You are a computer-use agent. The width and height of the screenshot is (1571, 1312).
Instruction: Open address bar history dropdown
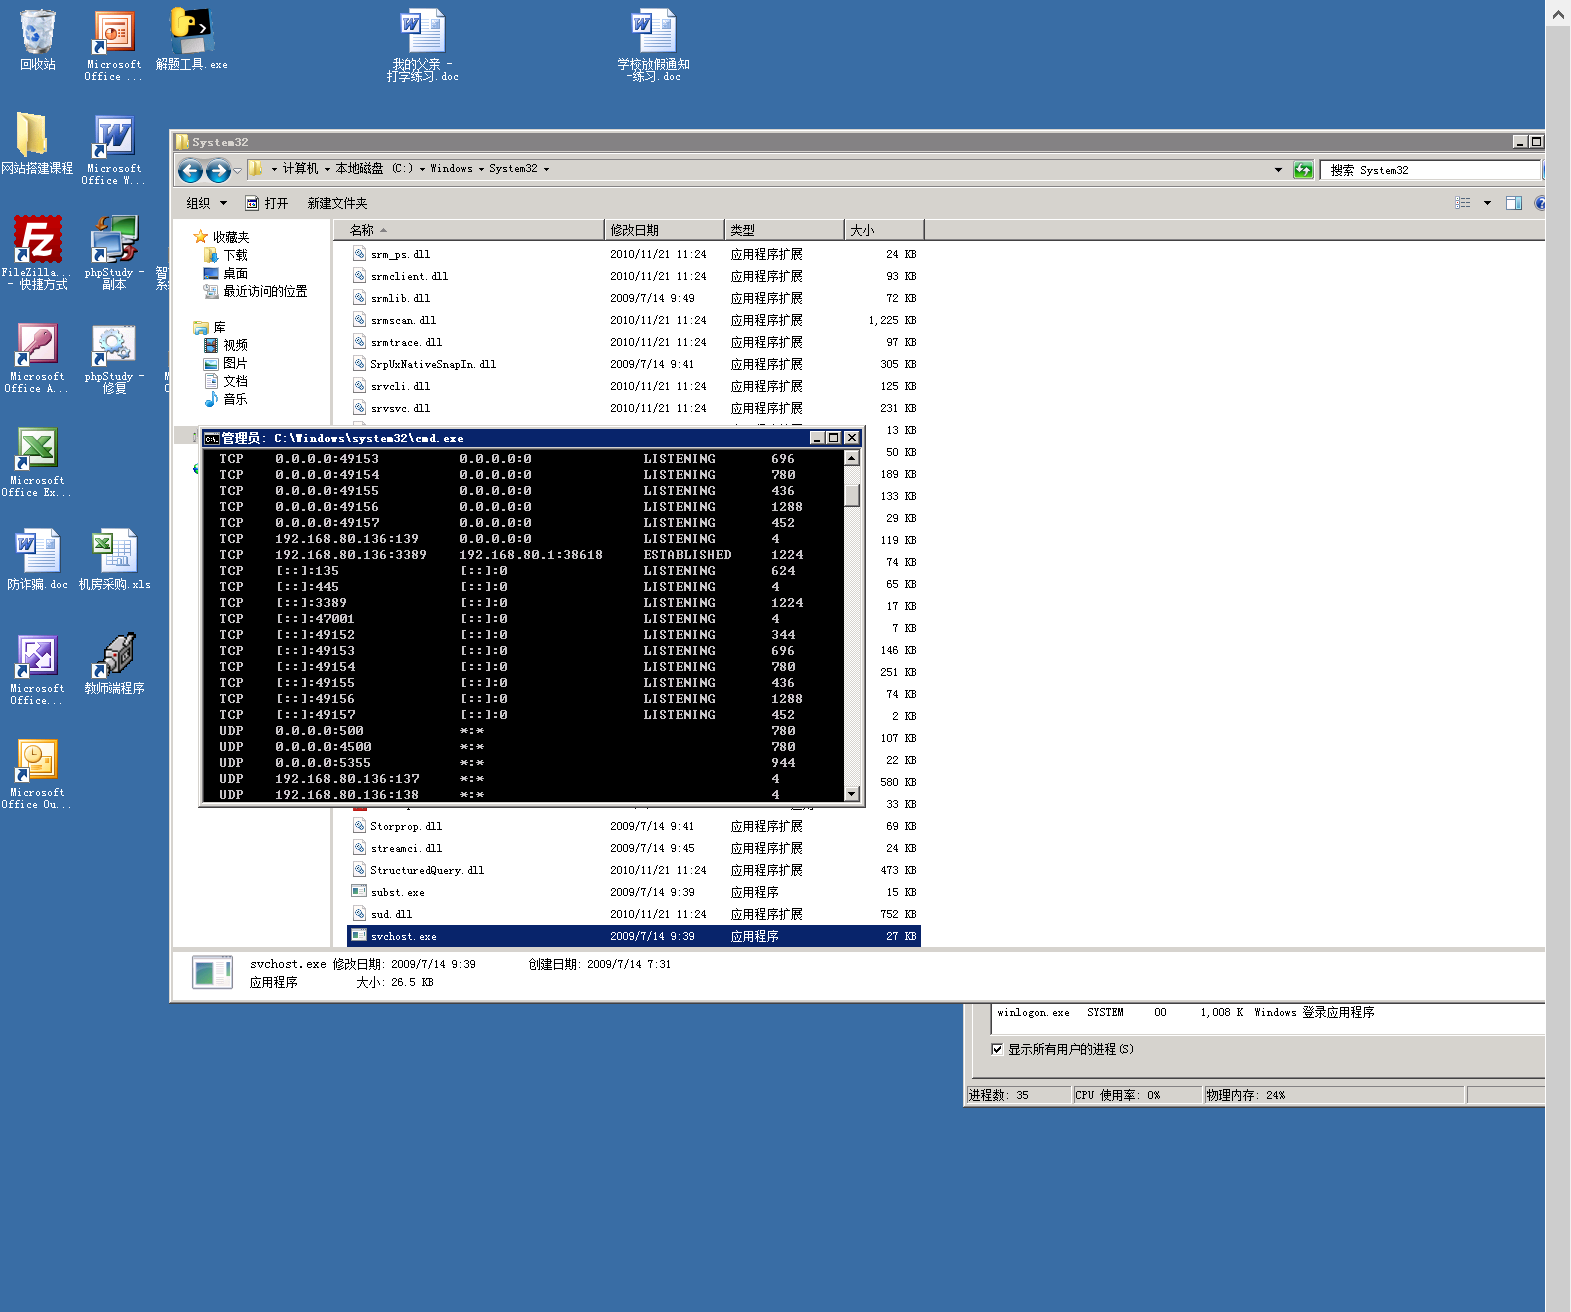pyautogui.click(x=1278, y=170)
